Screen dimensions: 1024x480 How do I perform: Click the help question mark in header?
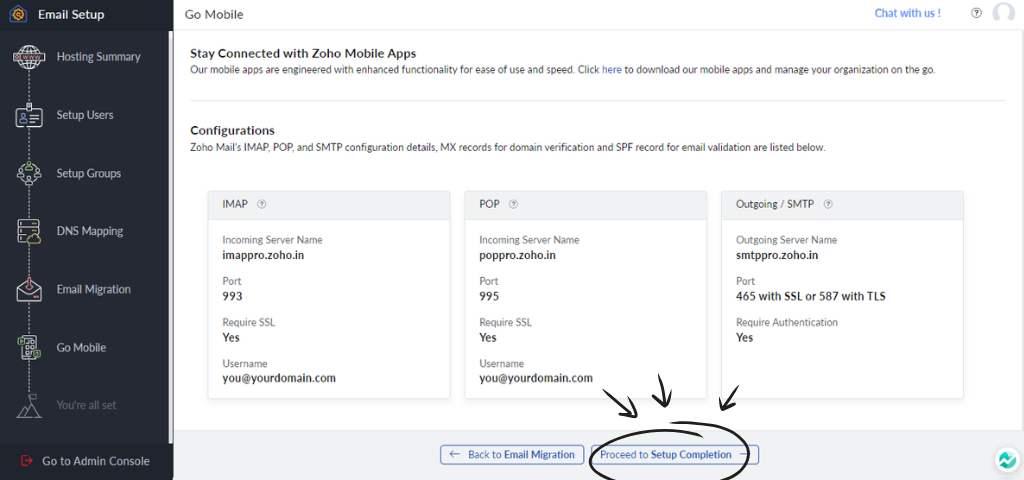(x=976, y=13)
